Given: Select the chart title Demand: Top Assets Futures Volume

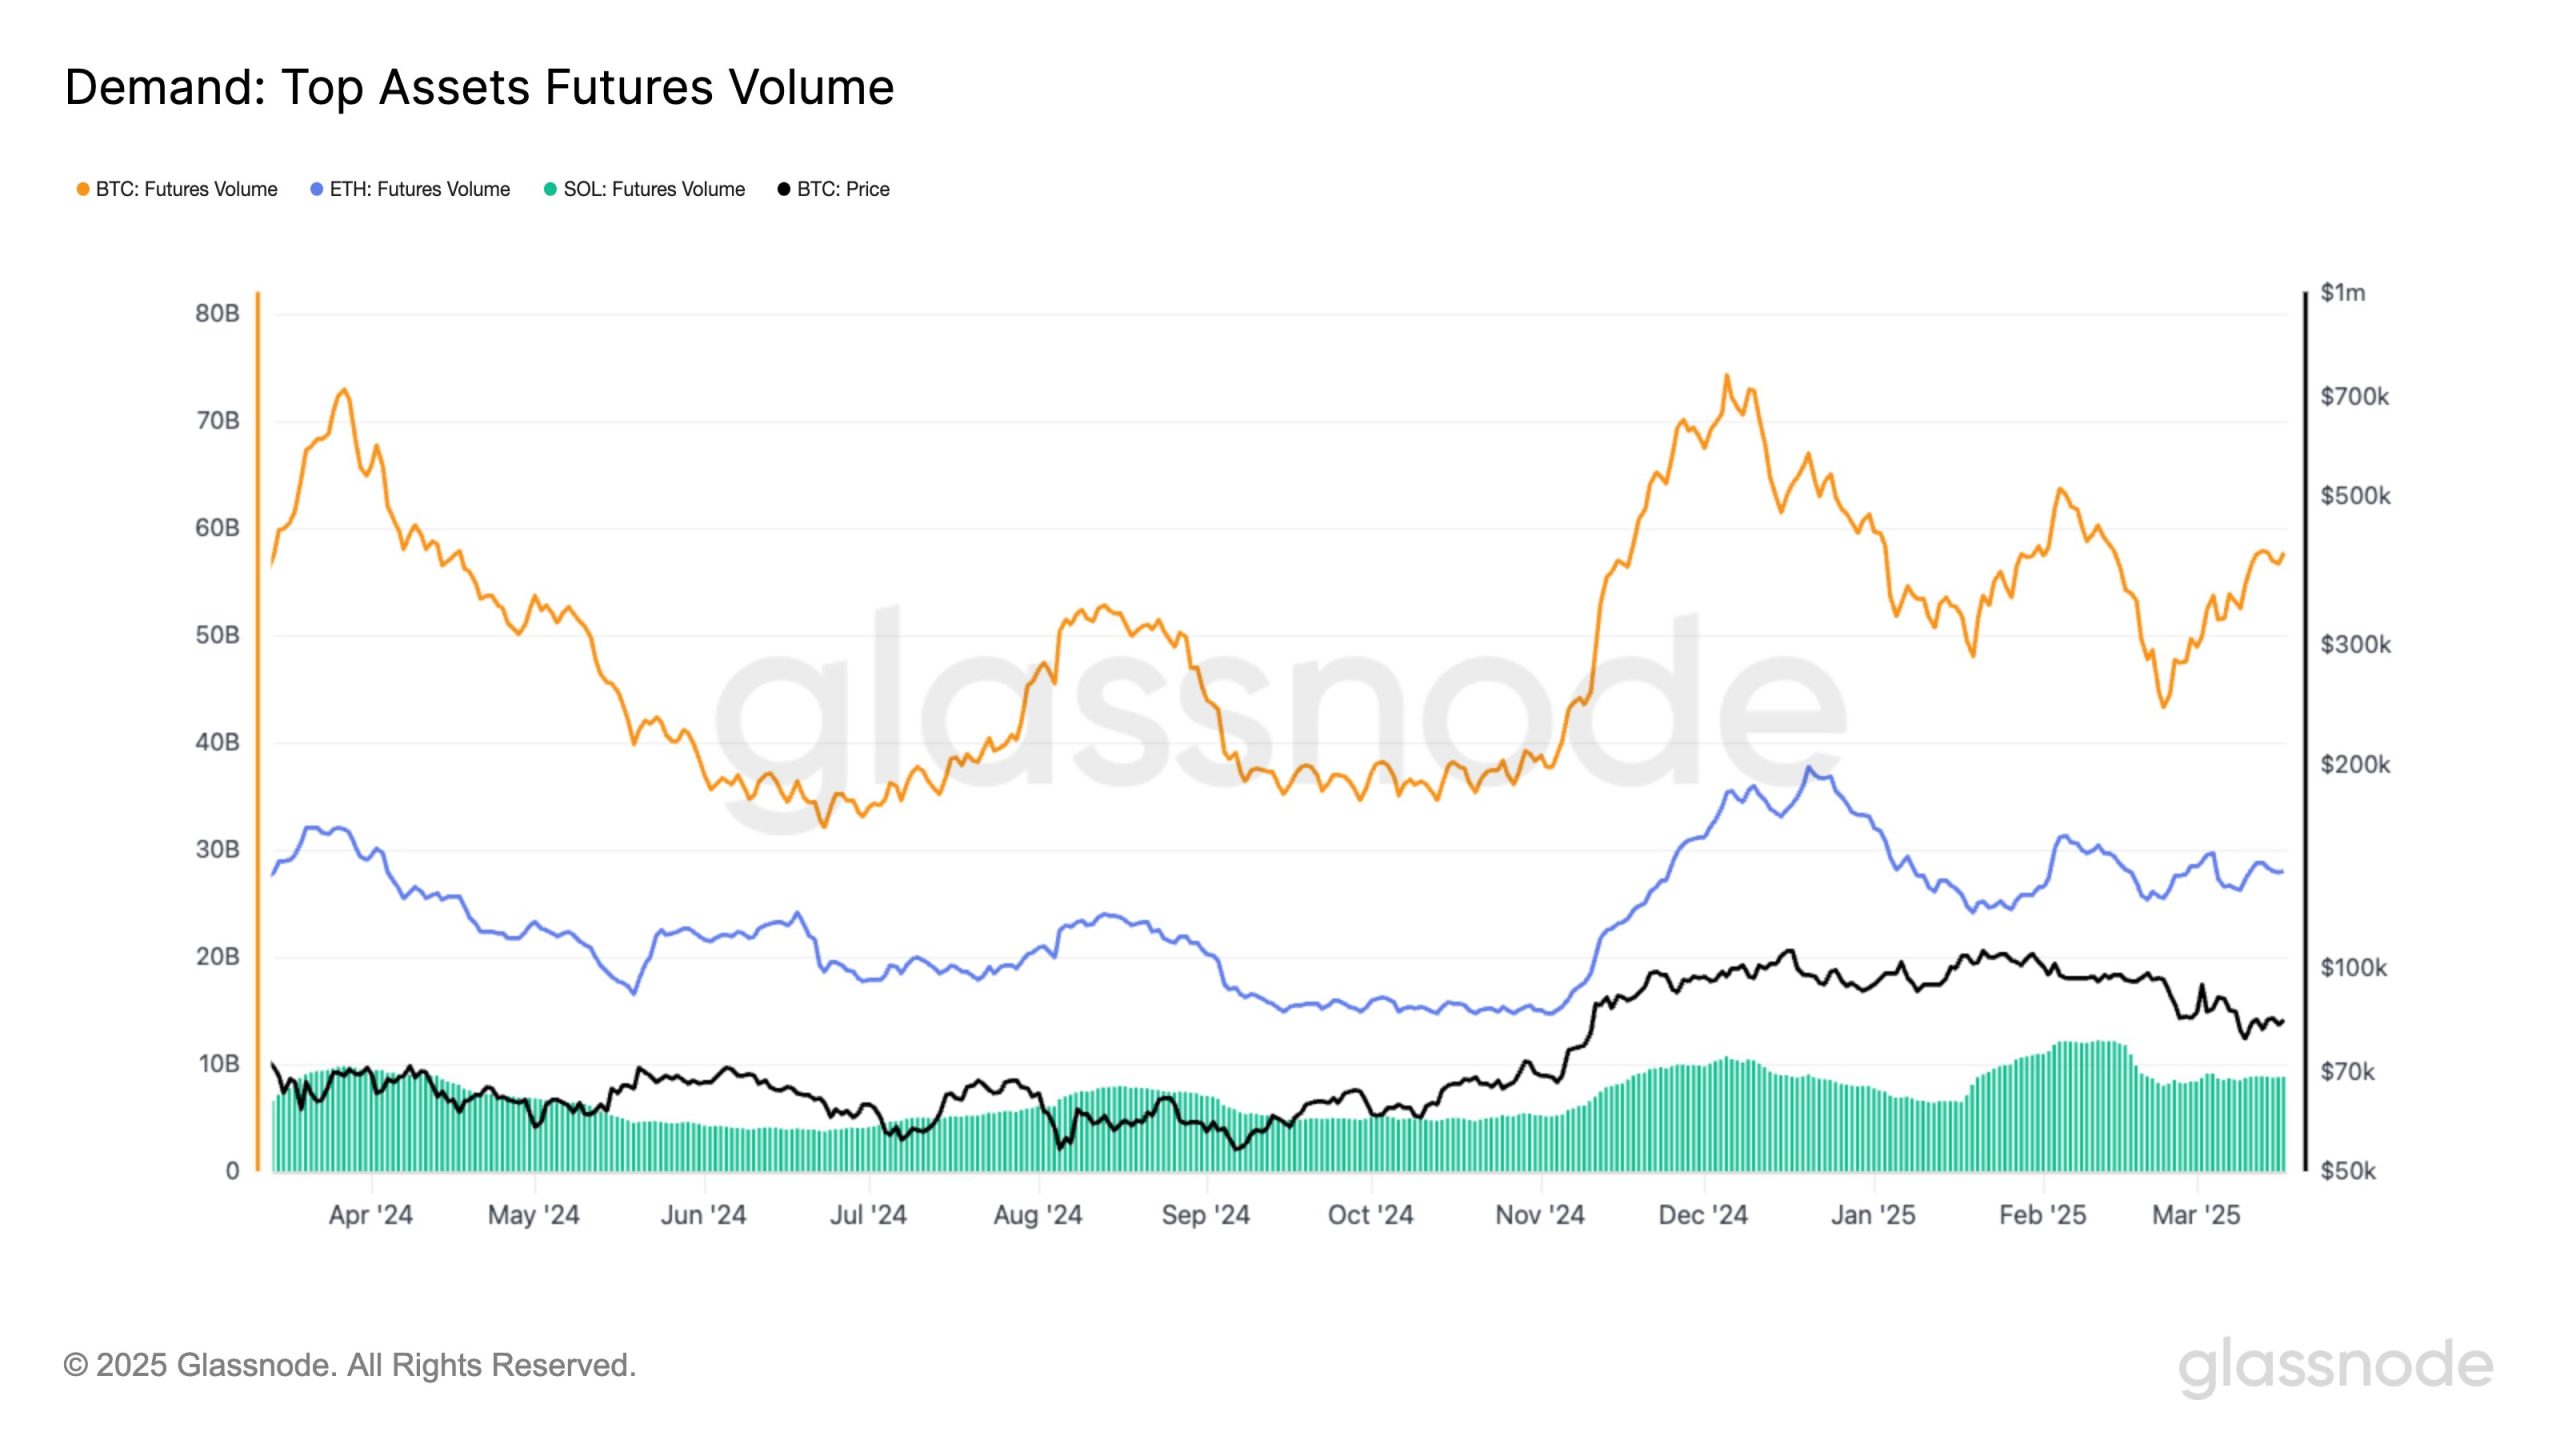Looking at the screenshot, I should 480,87.
